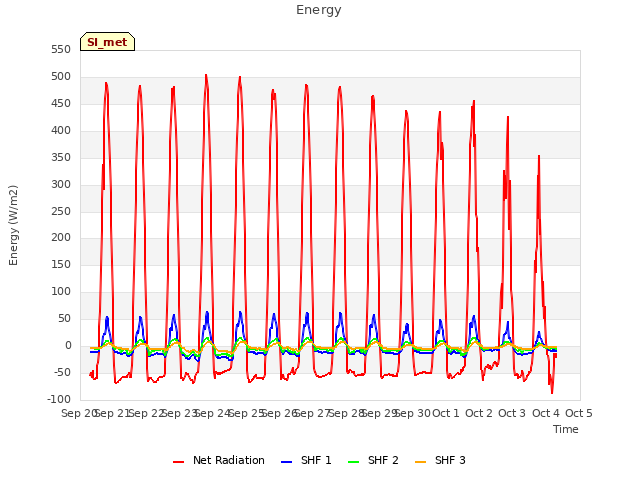Click the Oct 2 x-axis tick label
The image size is (640, 480).
point(479,413)
